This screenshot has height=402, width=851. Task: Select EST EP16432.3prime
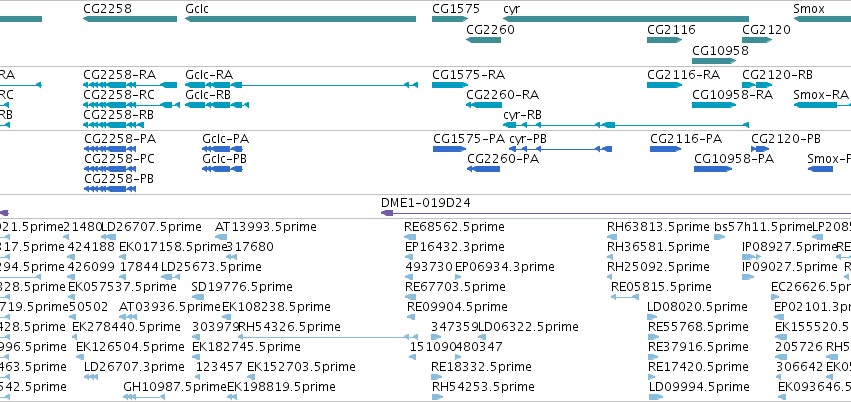coord(455,247)
